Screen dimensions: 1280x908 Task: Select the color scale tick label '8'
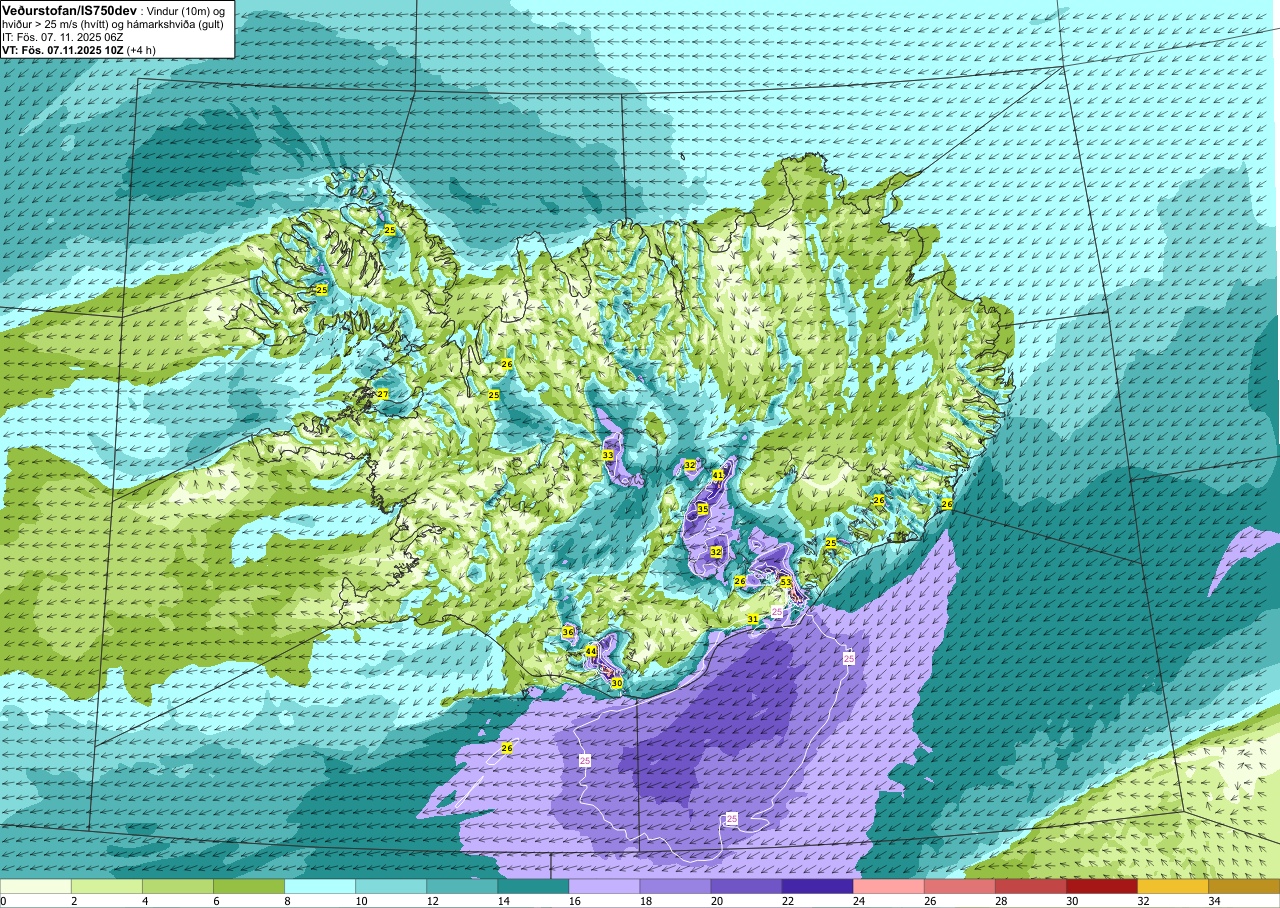(286, 901)
